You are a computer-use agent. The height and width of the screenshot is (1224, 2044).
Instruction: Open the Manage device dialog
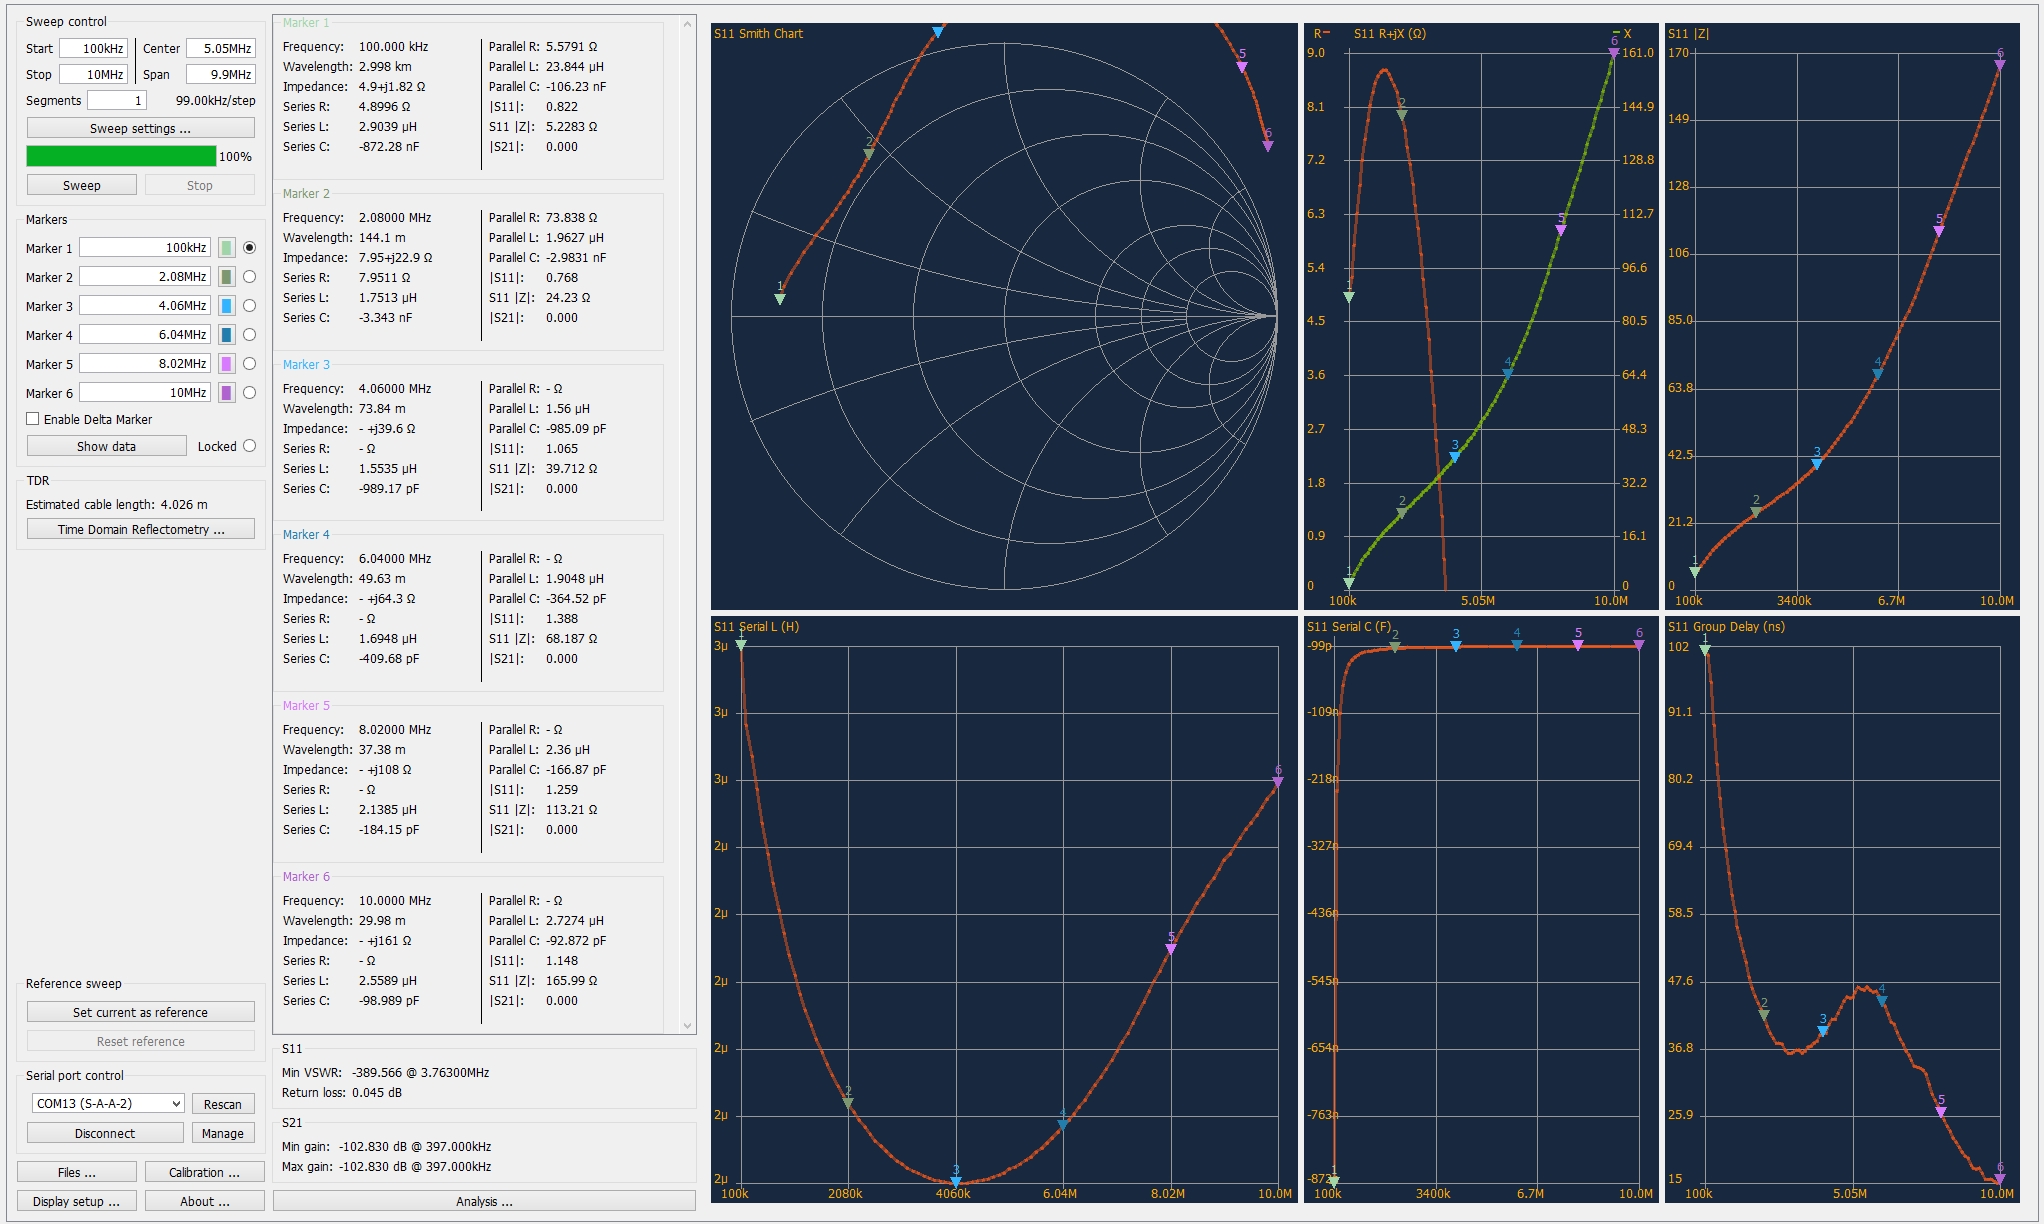[x=223, y=1133]
